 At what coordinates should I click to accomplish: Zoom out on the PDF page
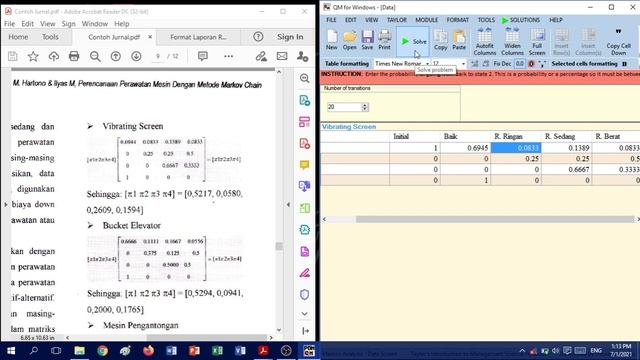click(95, 56)
